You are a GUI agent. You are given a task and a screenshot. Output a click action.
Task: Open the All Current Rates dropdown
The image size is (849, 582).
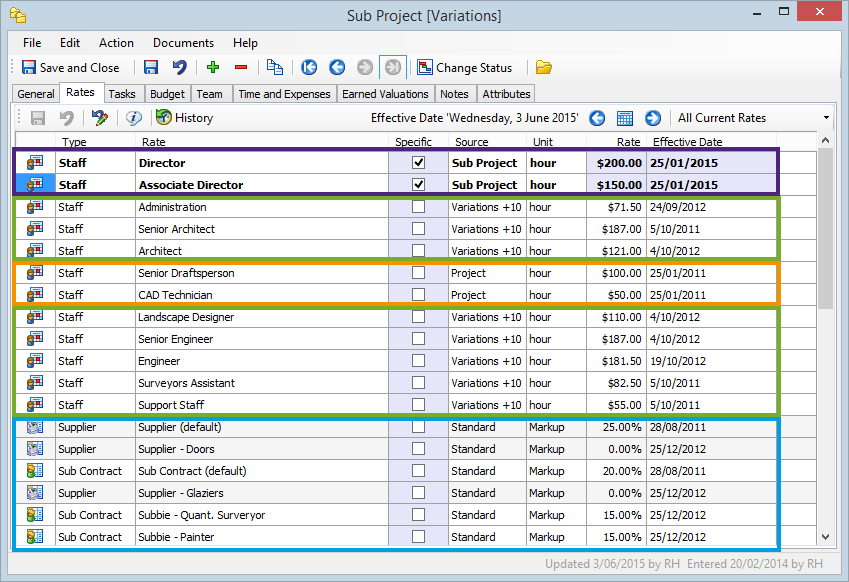(826, 117)
